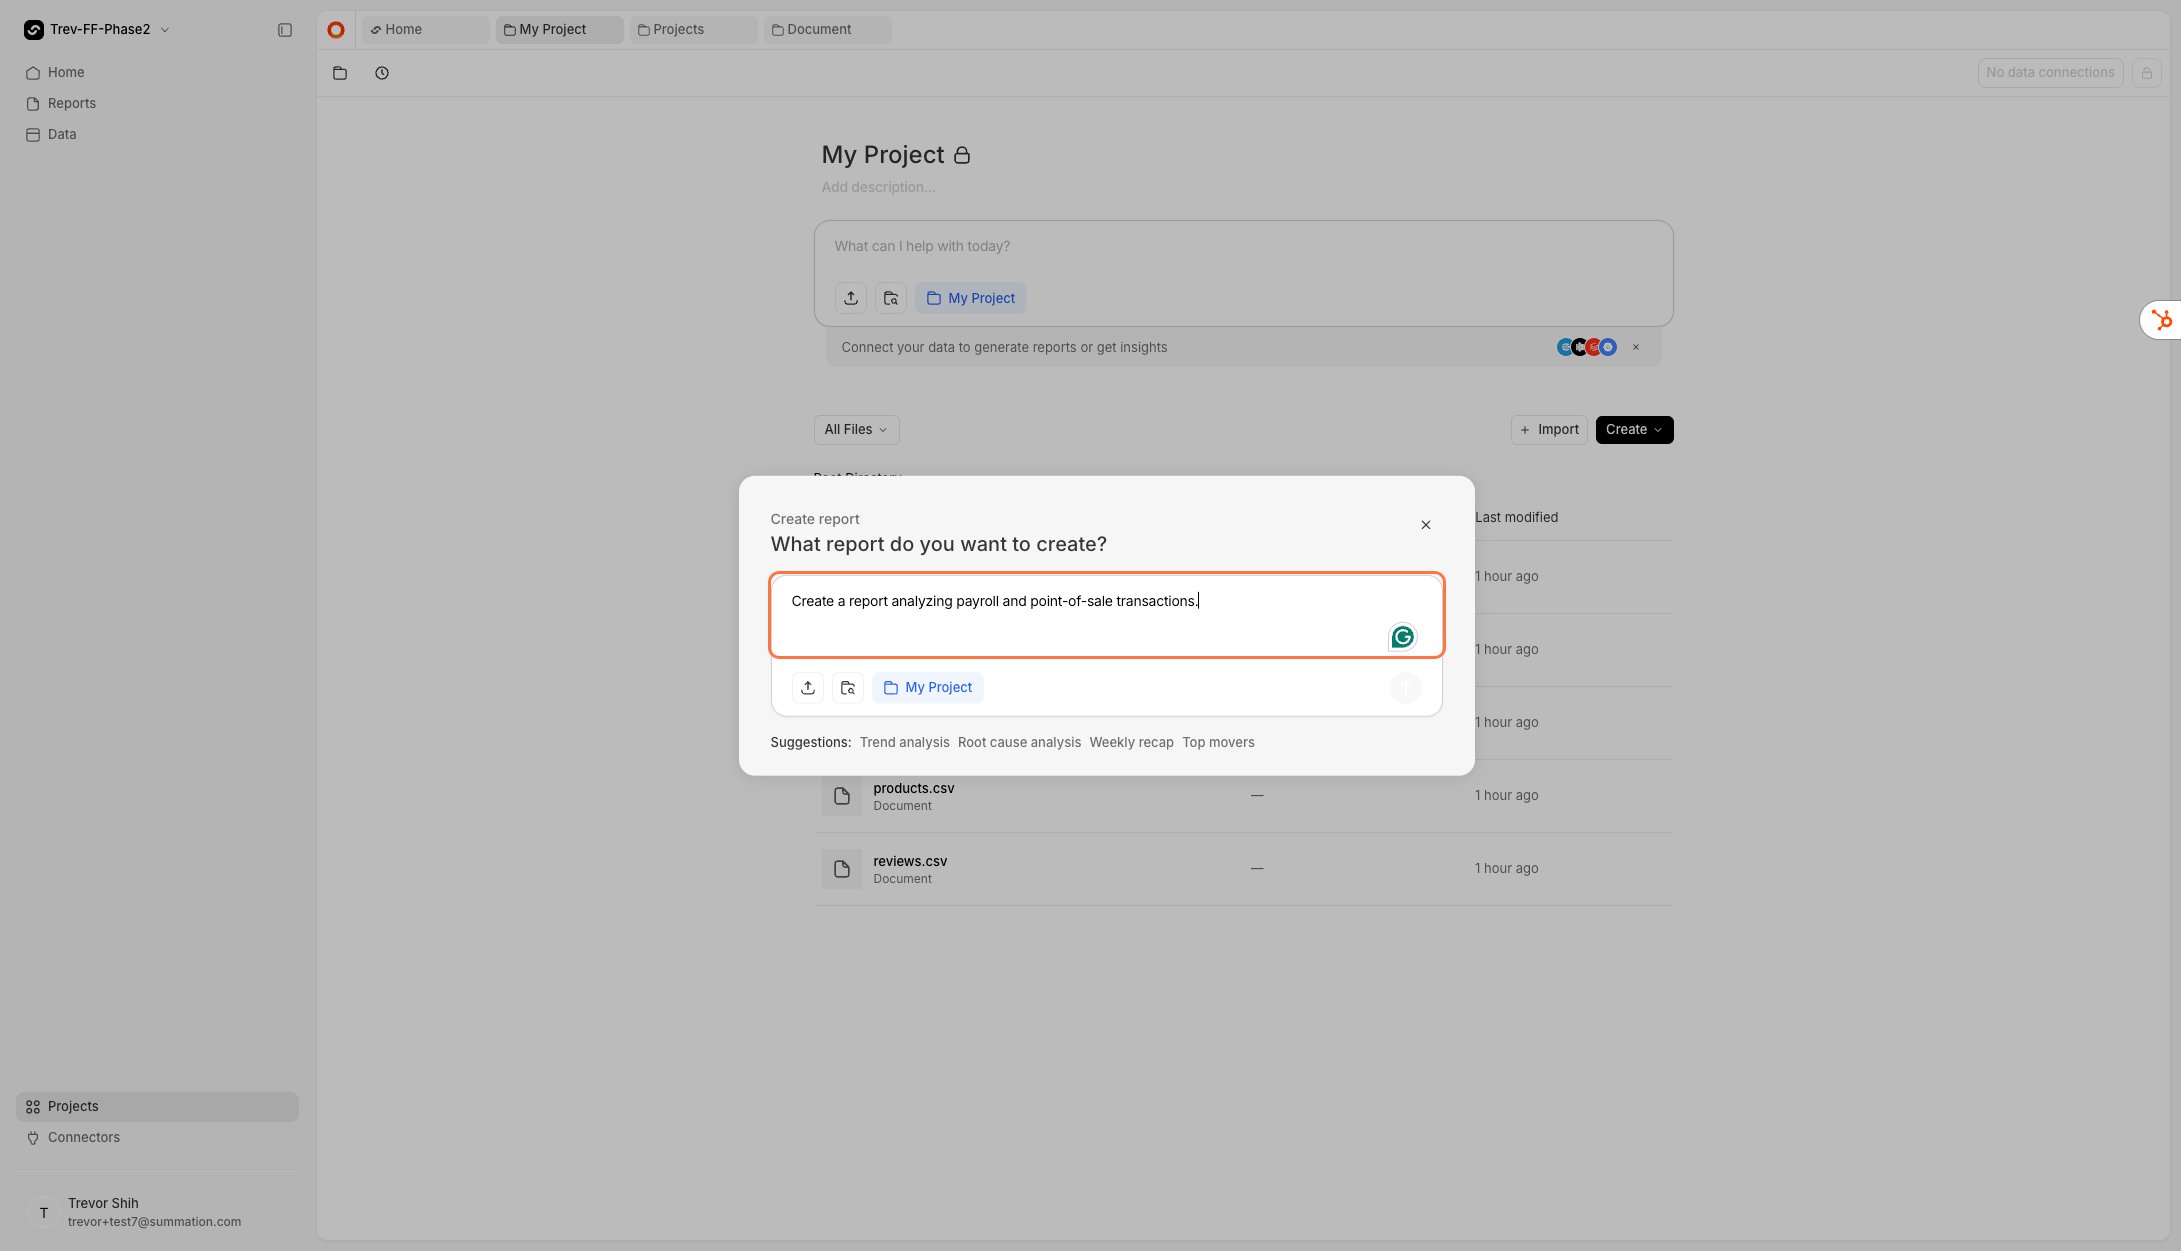
Task: Click the products.csv document icon
Action: click(x=842, y=797)
